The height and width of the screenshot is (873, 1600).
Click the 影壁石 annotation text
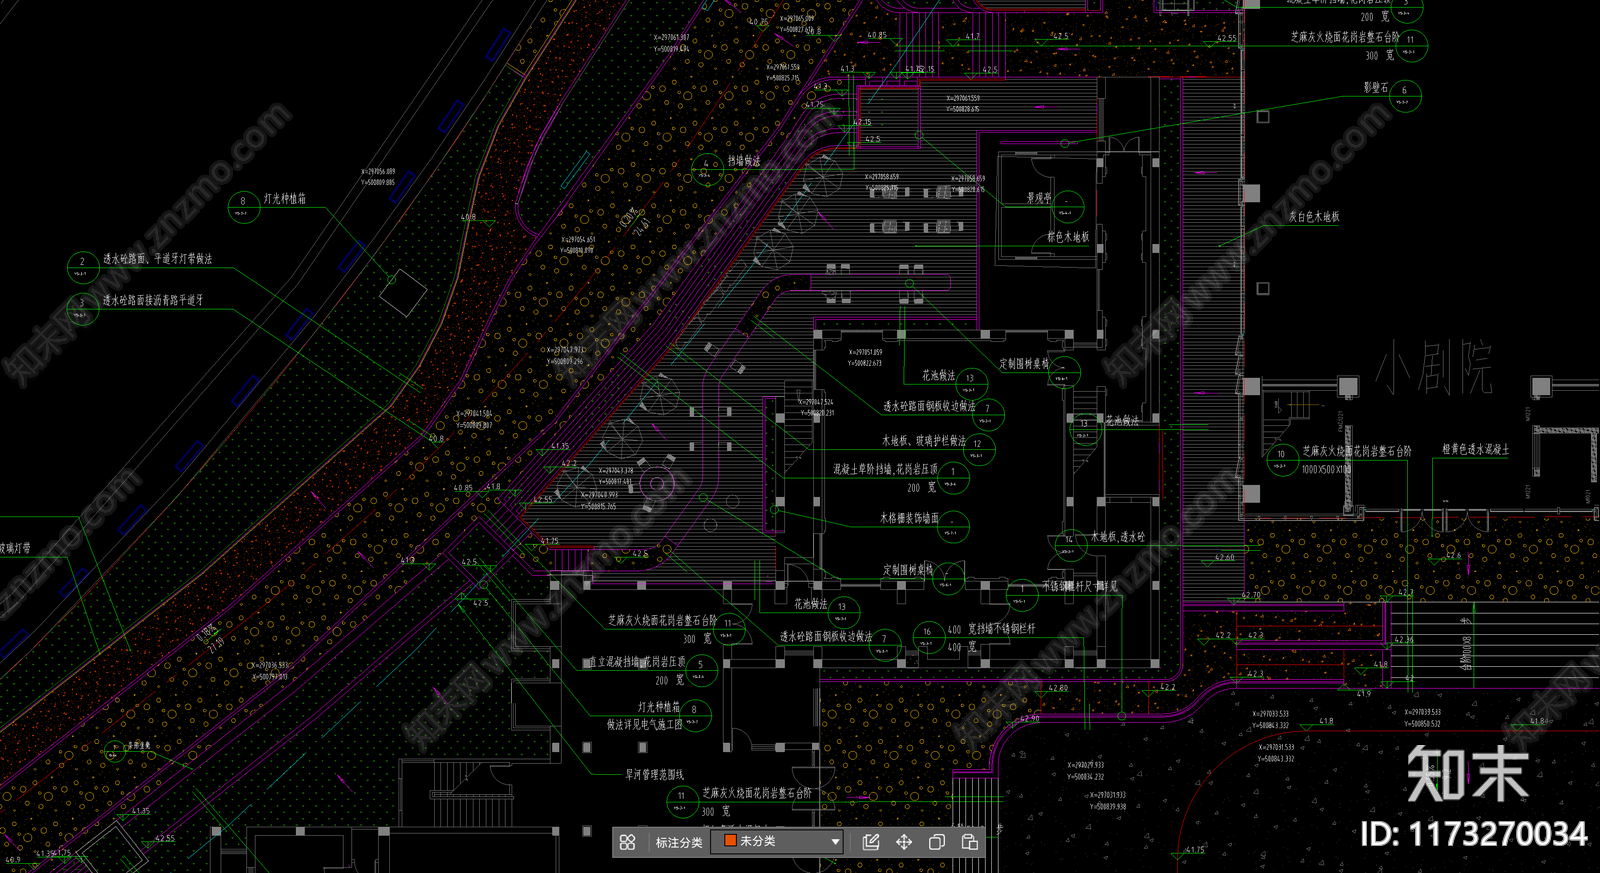(1375, 89)
